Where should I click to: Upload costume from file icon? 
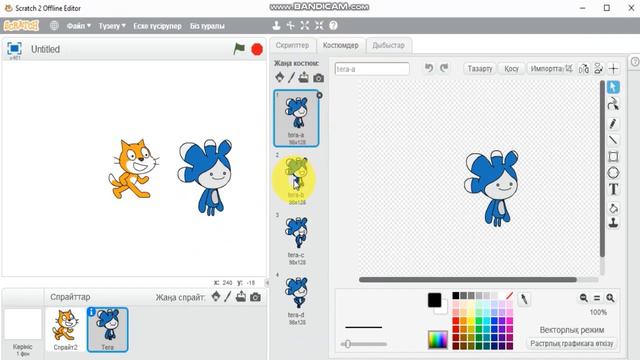pyautogui.click(x=303, y=77)
